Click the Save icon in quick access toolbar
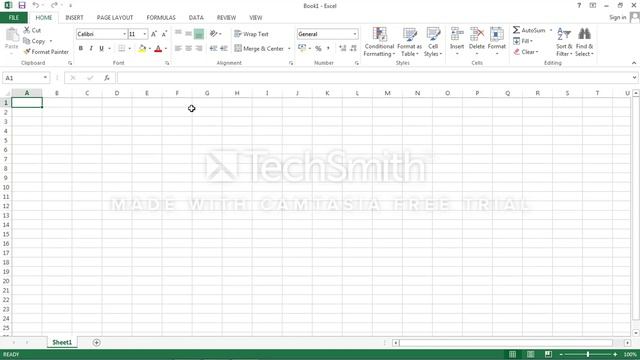 click(22, 6)
